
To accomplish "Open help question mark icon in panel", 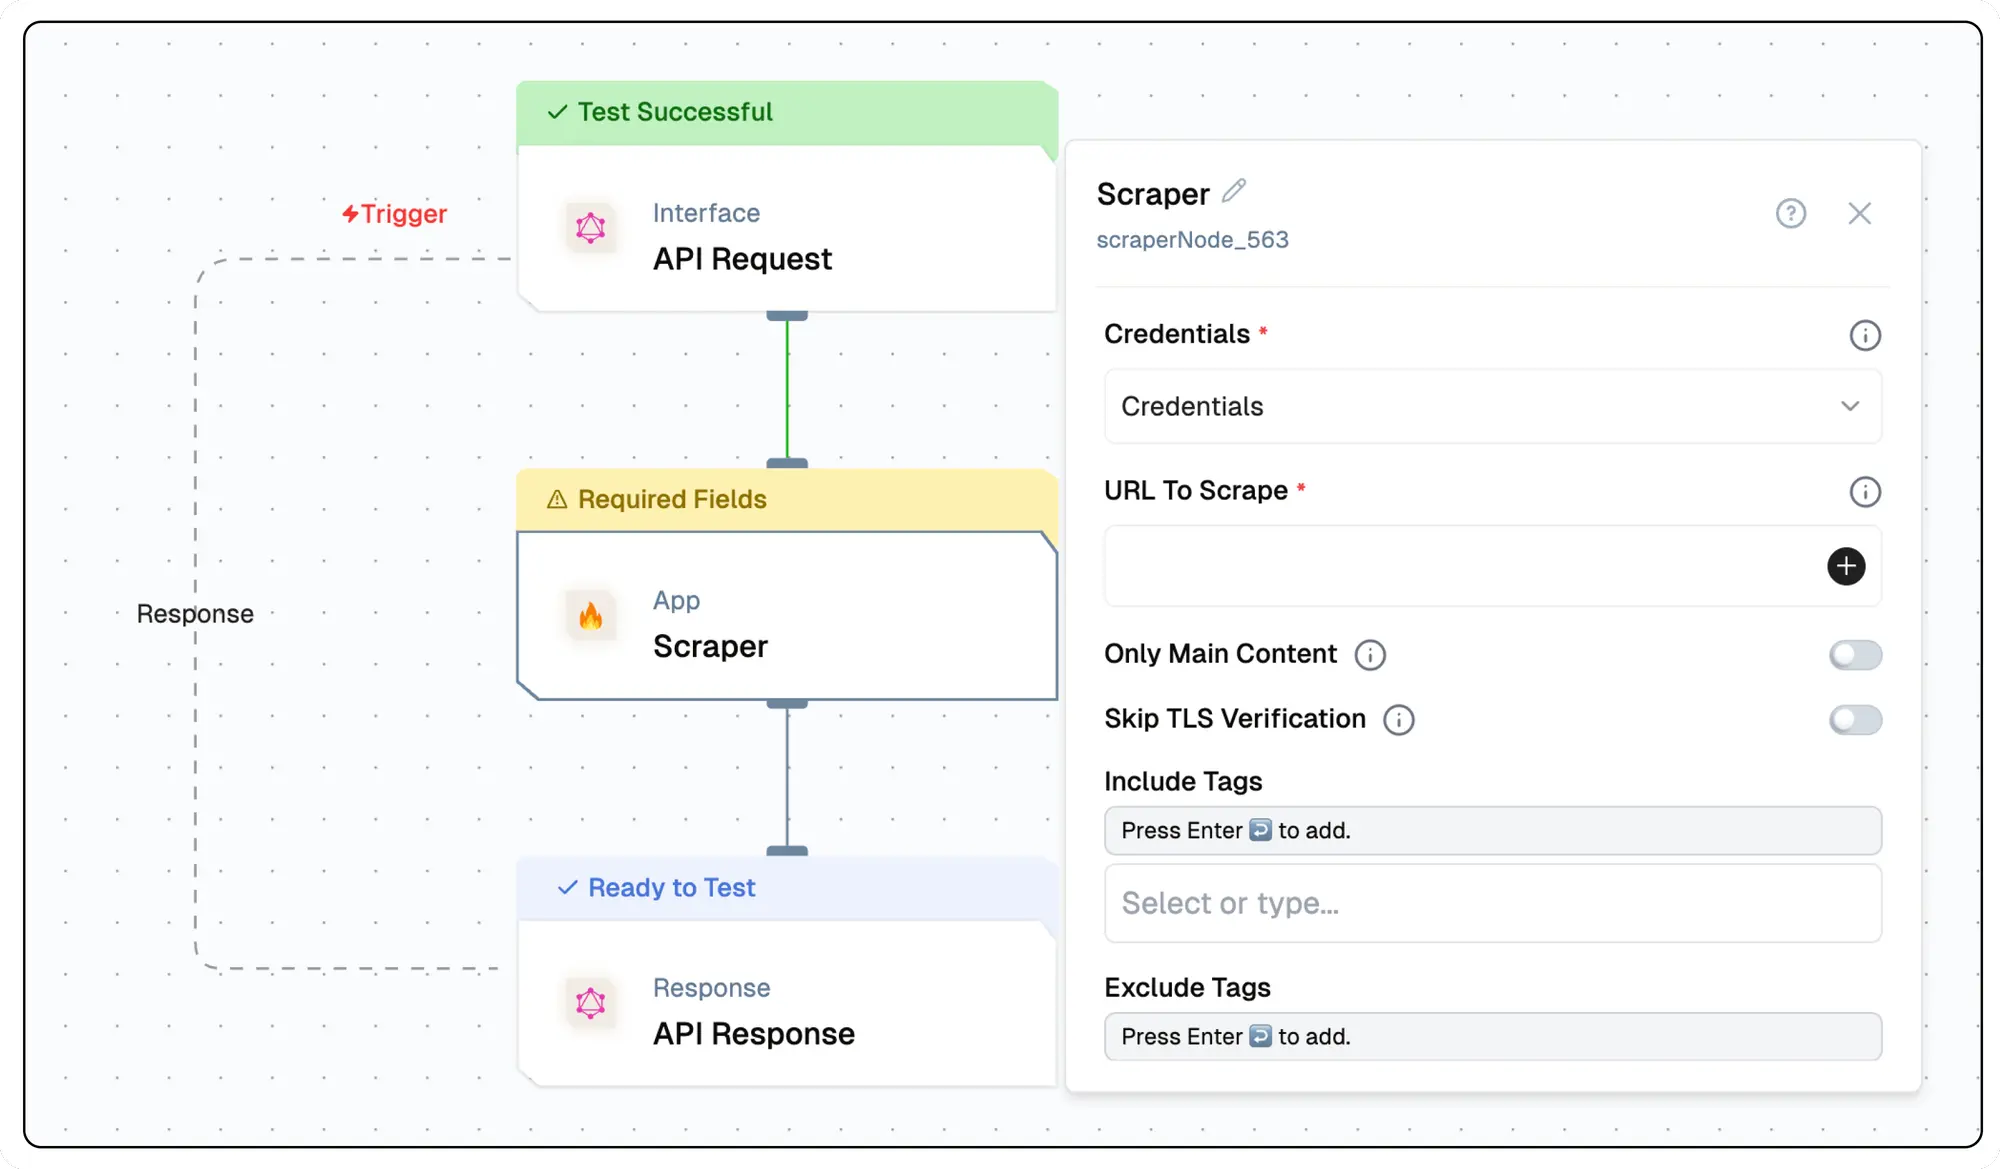I will click(x=1790, y=213).
